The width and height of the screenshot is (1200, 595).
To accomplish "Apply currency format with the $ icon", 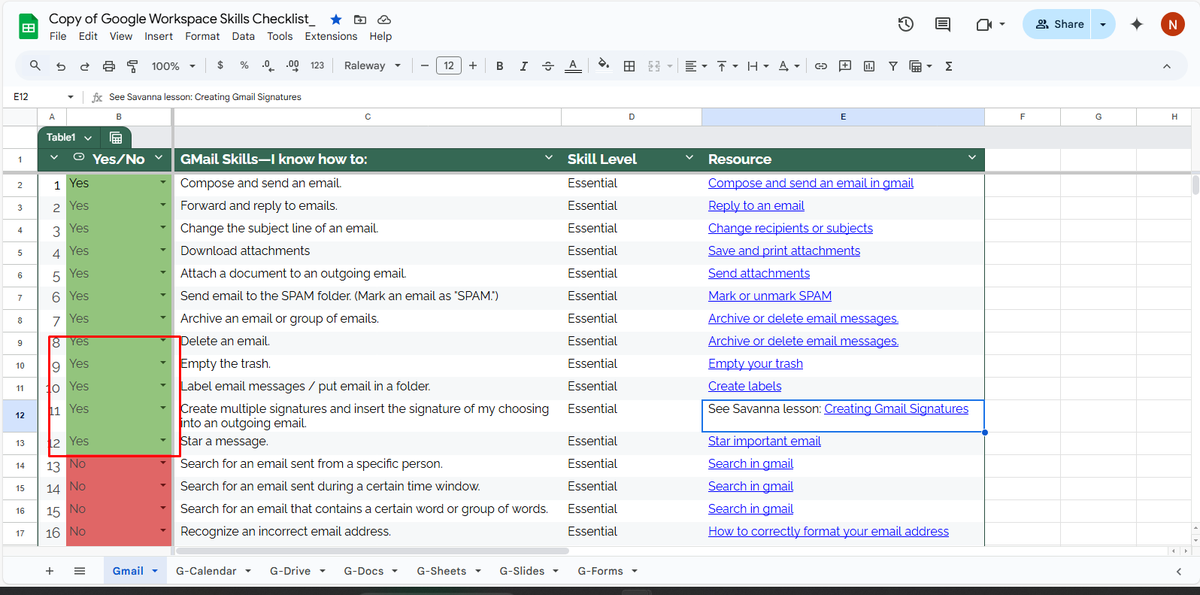I will tap(220, 66).
